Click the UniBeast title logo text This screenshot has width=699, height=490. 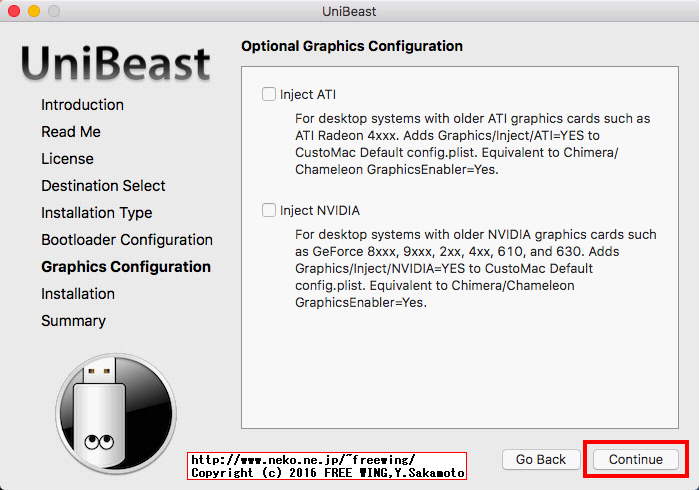(x=115, y=64)
